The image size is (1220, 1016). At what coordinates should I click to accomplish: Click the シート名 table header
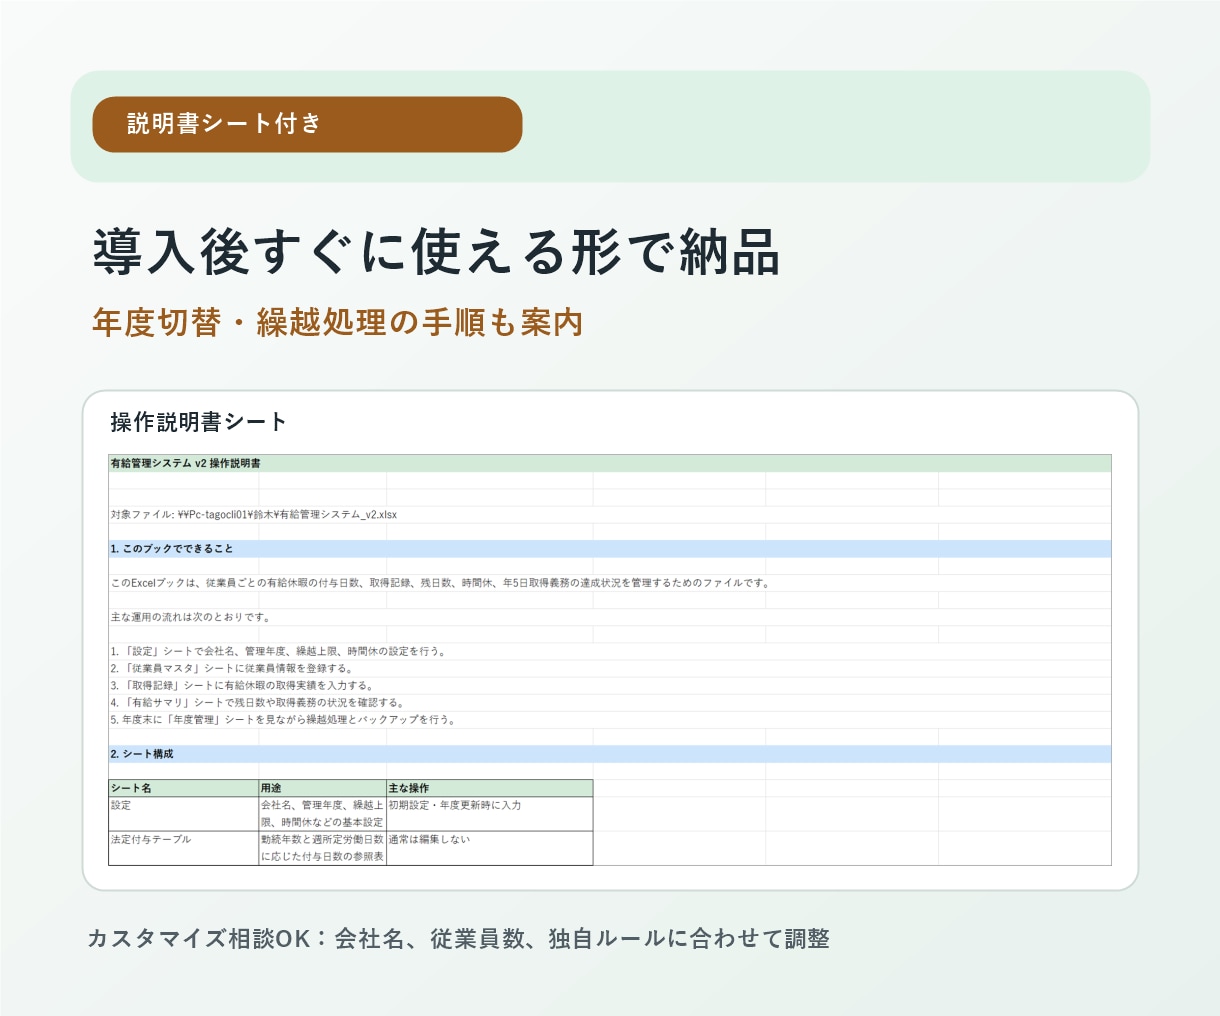click(x=184, y=788)
